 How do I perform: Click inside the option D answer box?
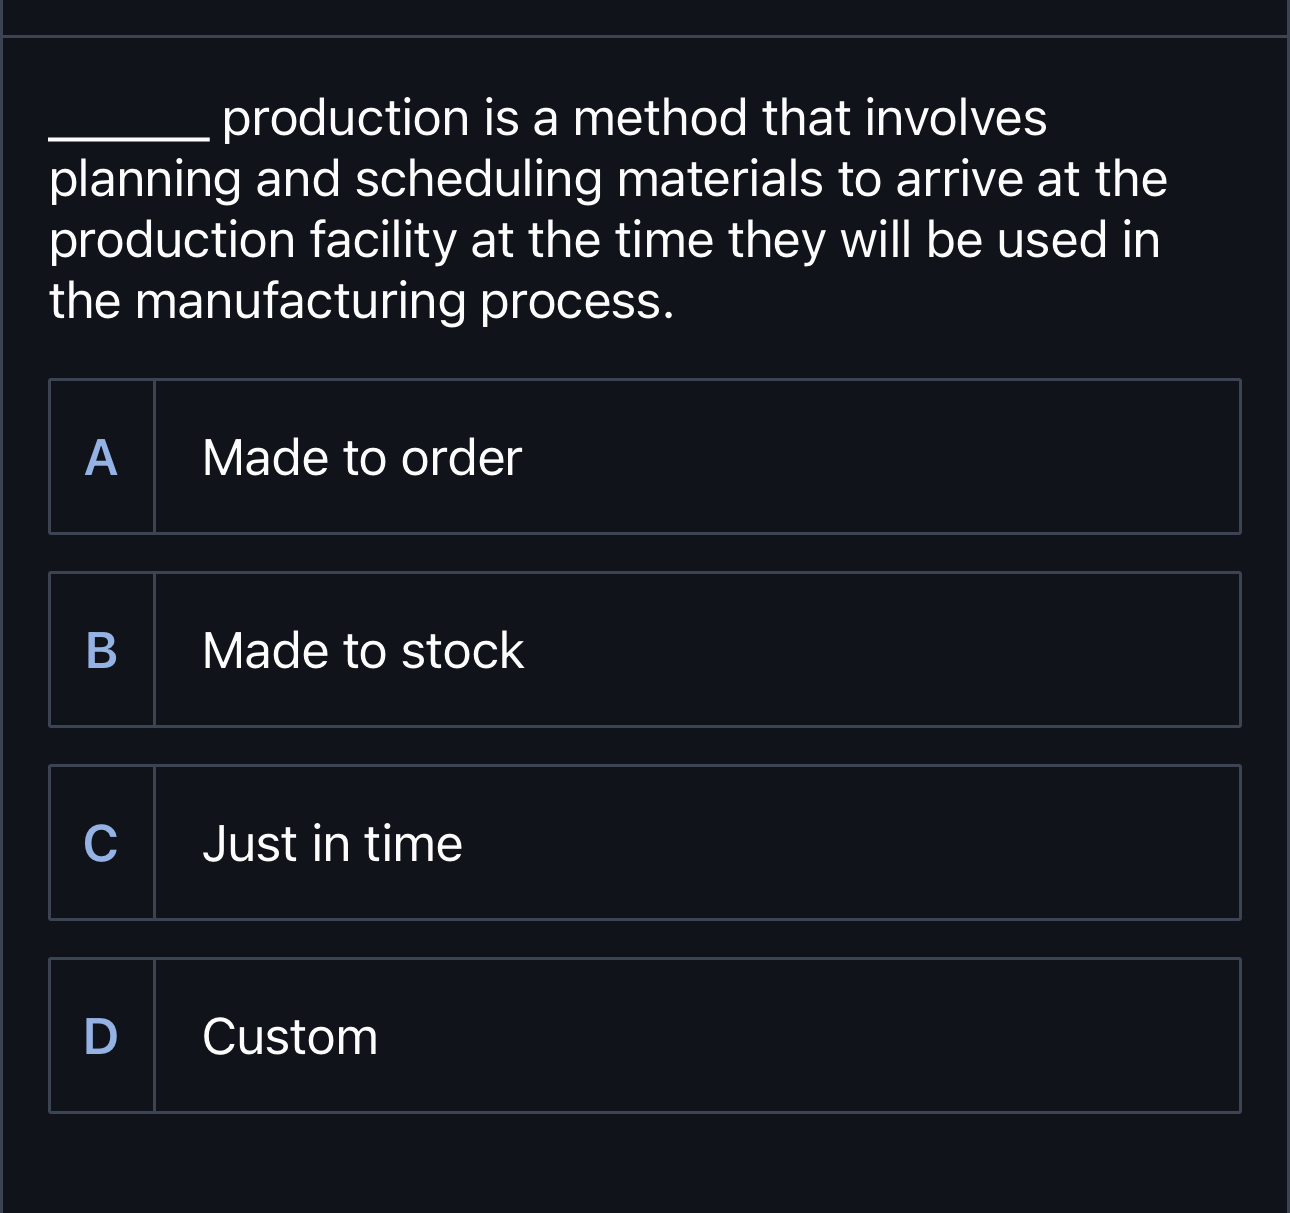pyautogui.click(x=700, y=1035)
